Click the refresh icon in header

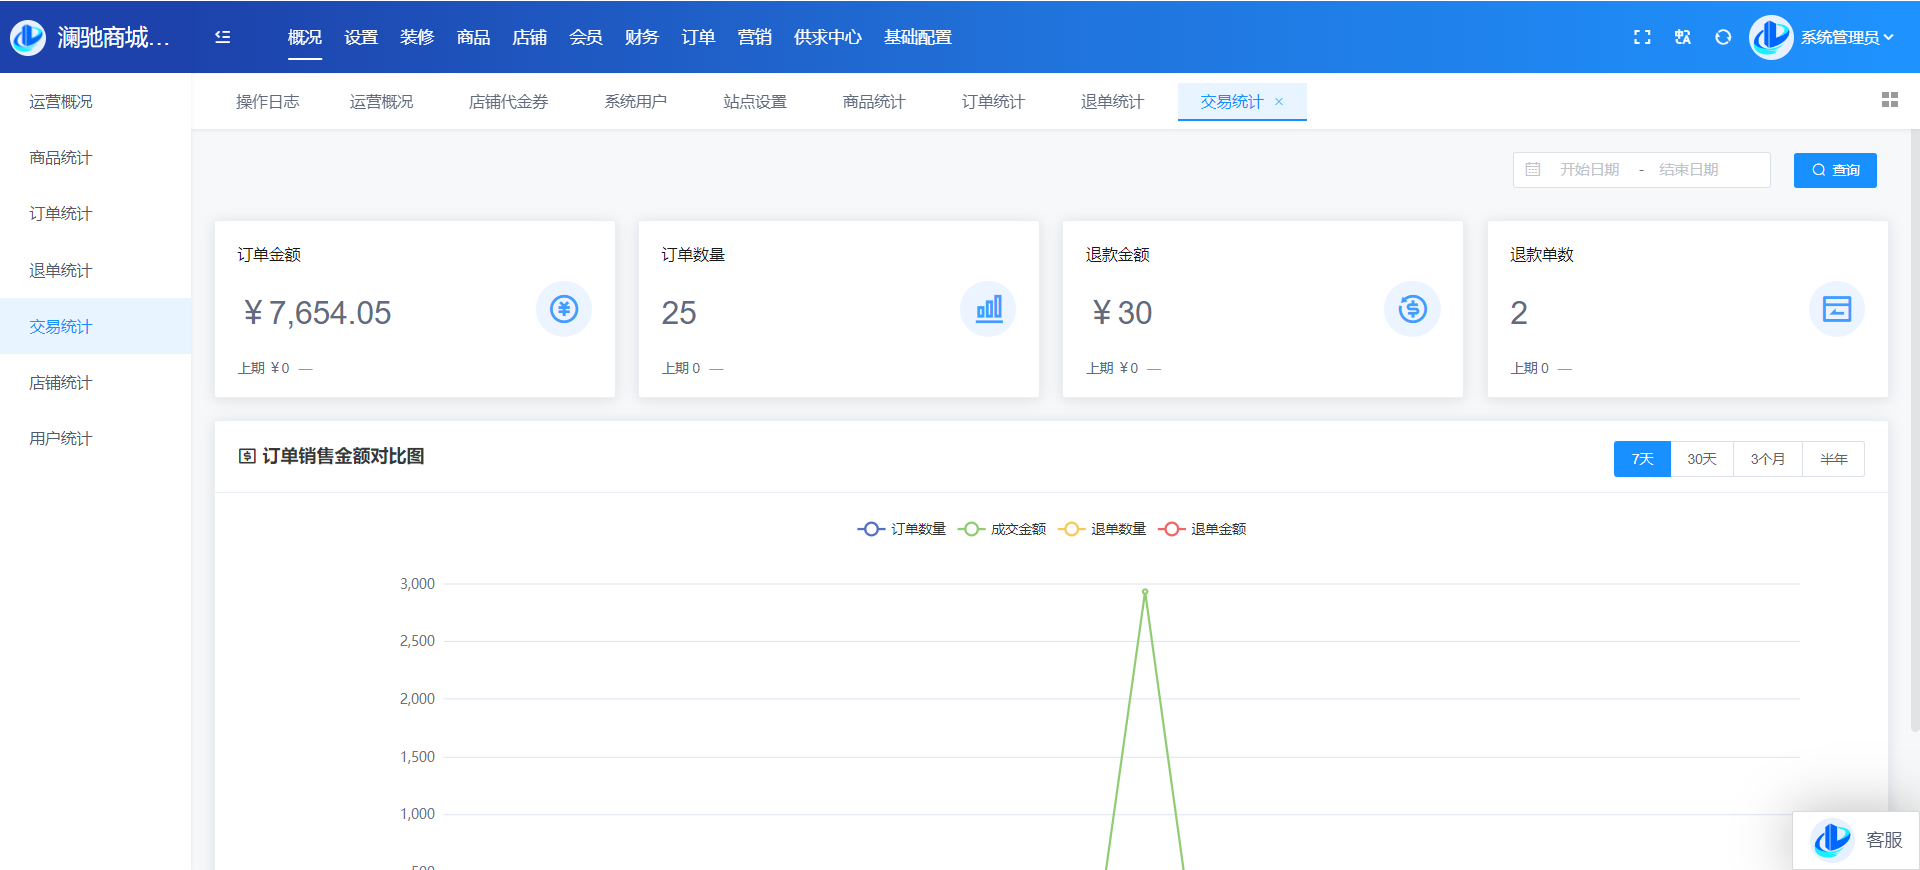pos(1723,37)
